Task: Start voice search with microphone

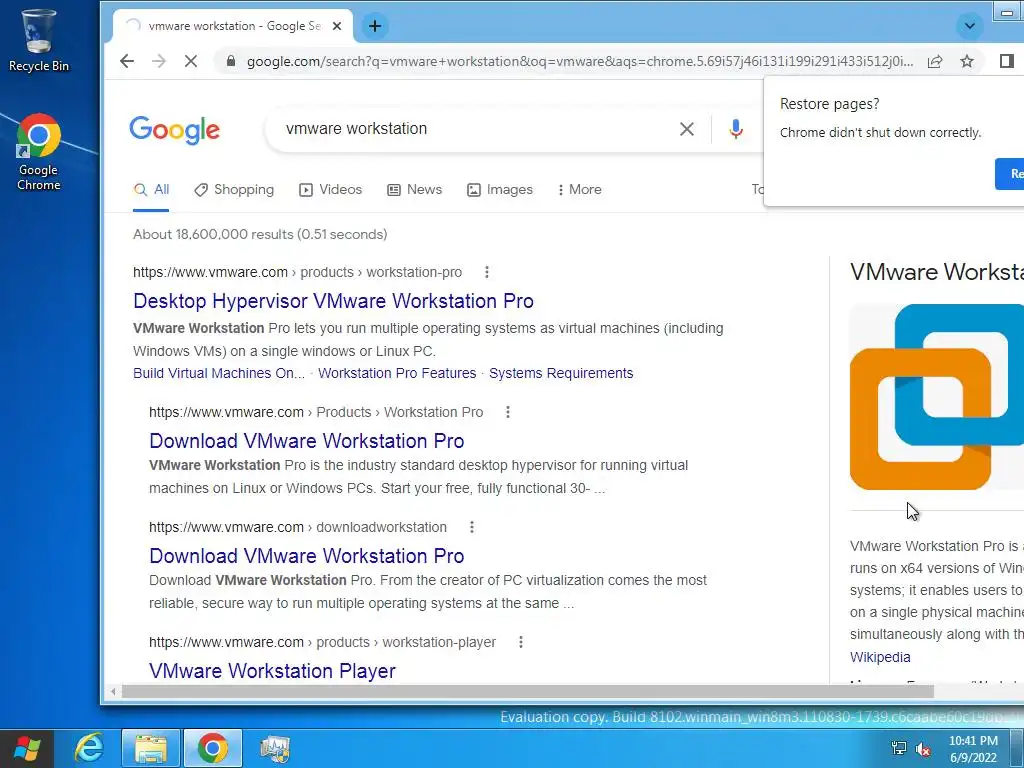Action: (736, 129)
